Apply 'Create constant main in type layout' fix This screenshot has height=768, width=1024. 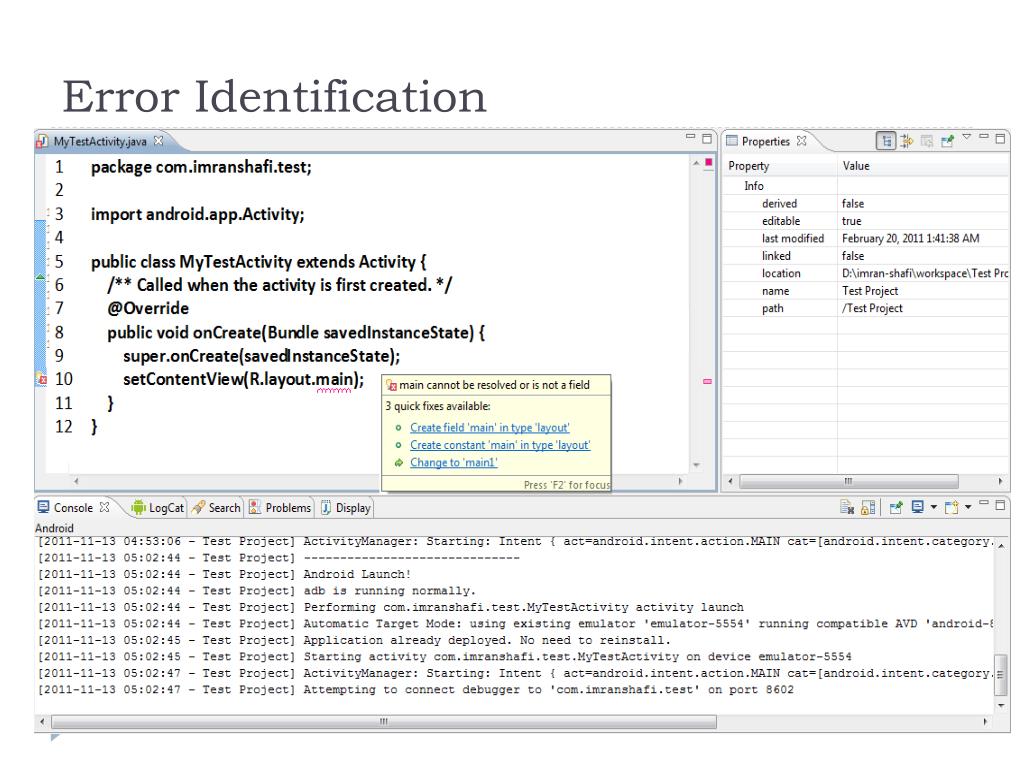500,445
